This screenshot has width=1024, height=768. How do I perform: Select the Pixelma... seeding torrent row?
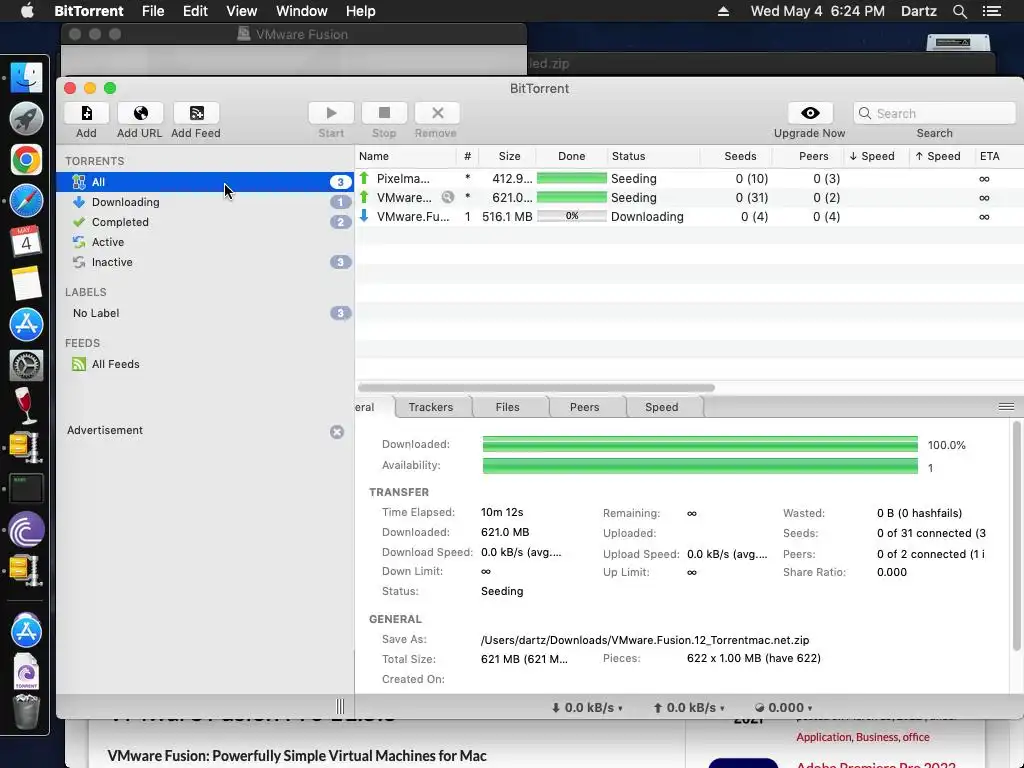[690, 178]
